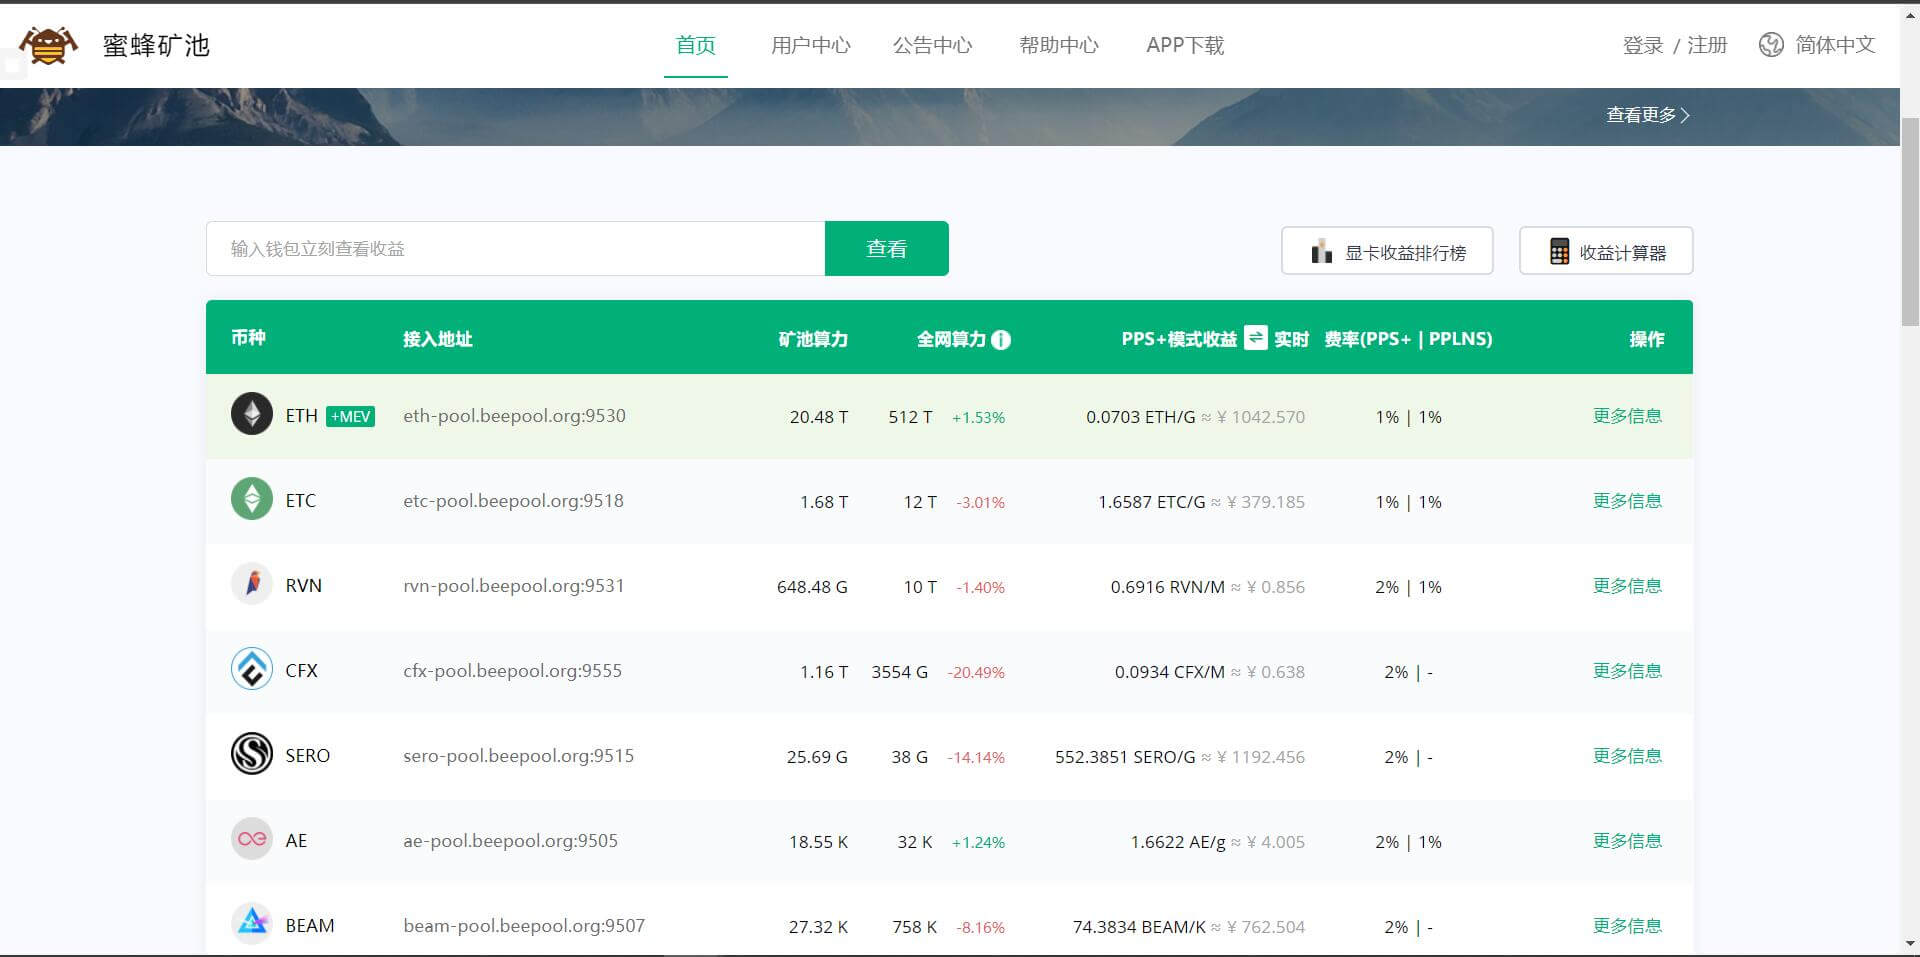
Task: Click the globe language icon
Action: click(x=1771, y=45)
